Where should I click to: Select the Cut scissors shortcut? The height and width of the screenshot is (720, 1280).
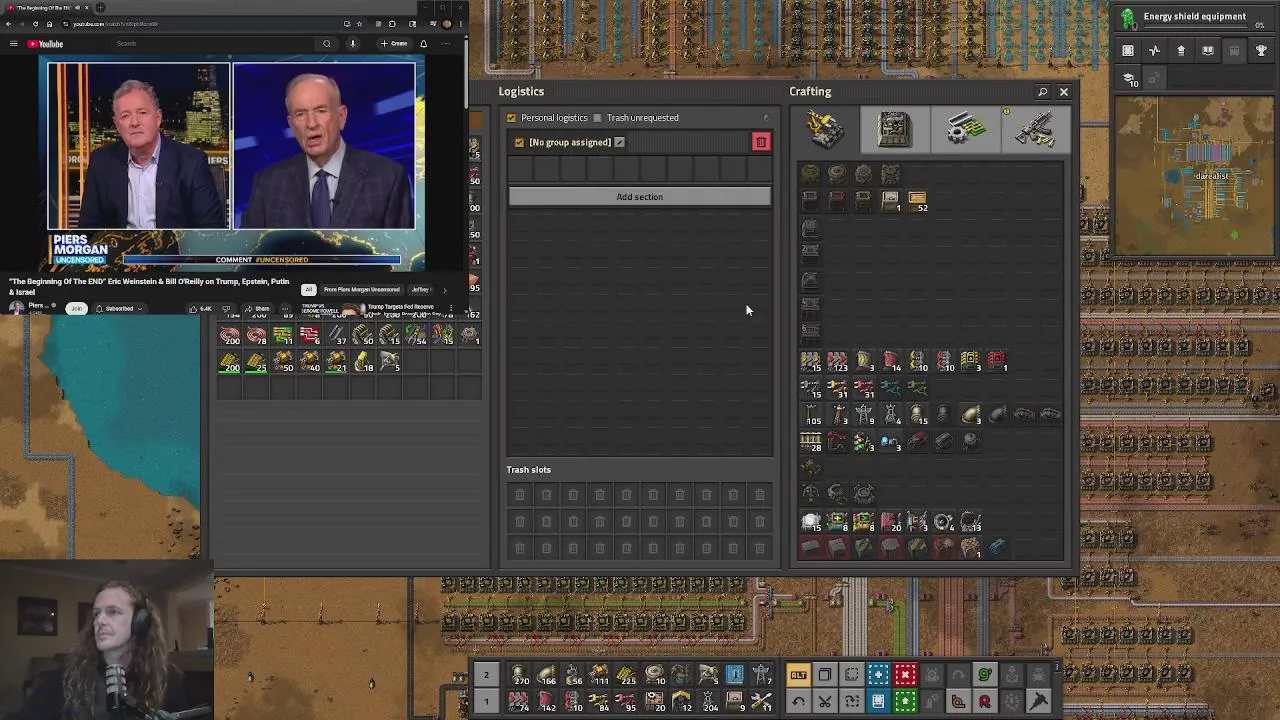[825, 702]
